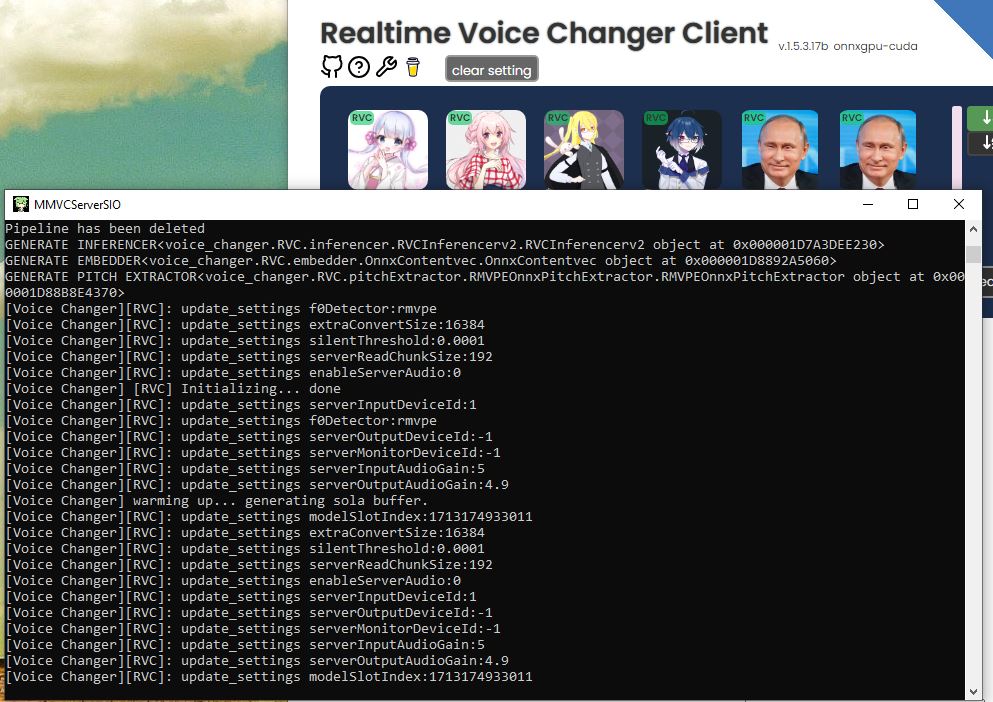This screenshot has width=993, height=702.
Task: Click the version text v.1.5.3.17b onnxgpu-cuda
Action: pyautogui.click(x=847, y=46)
